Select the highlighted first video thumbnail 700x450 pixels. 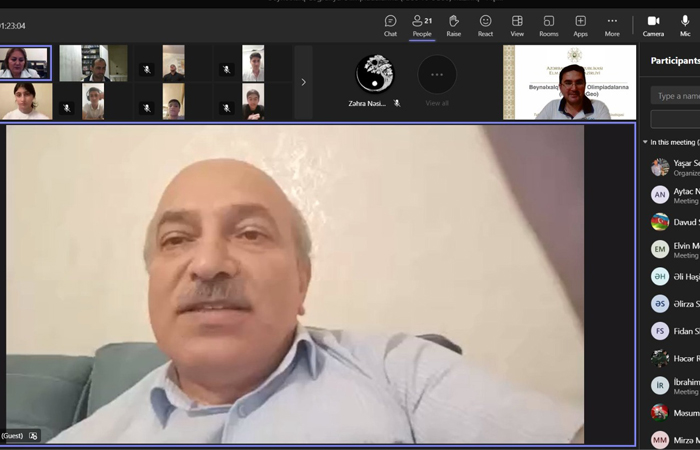click(25, 63)
